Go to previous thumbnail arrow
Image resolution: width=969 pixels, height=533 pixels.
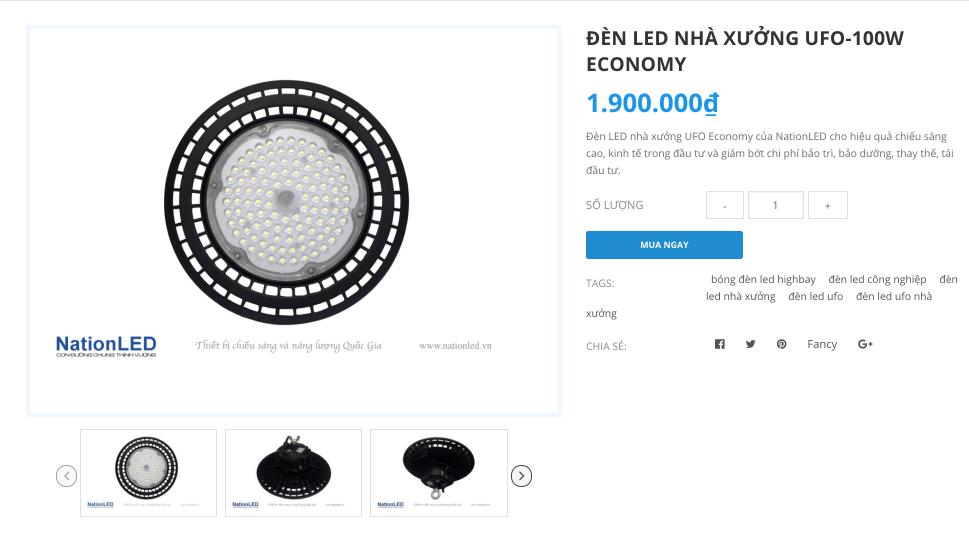66,476
